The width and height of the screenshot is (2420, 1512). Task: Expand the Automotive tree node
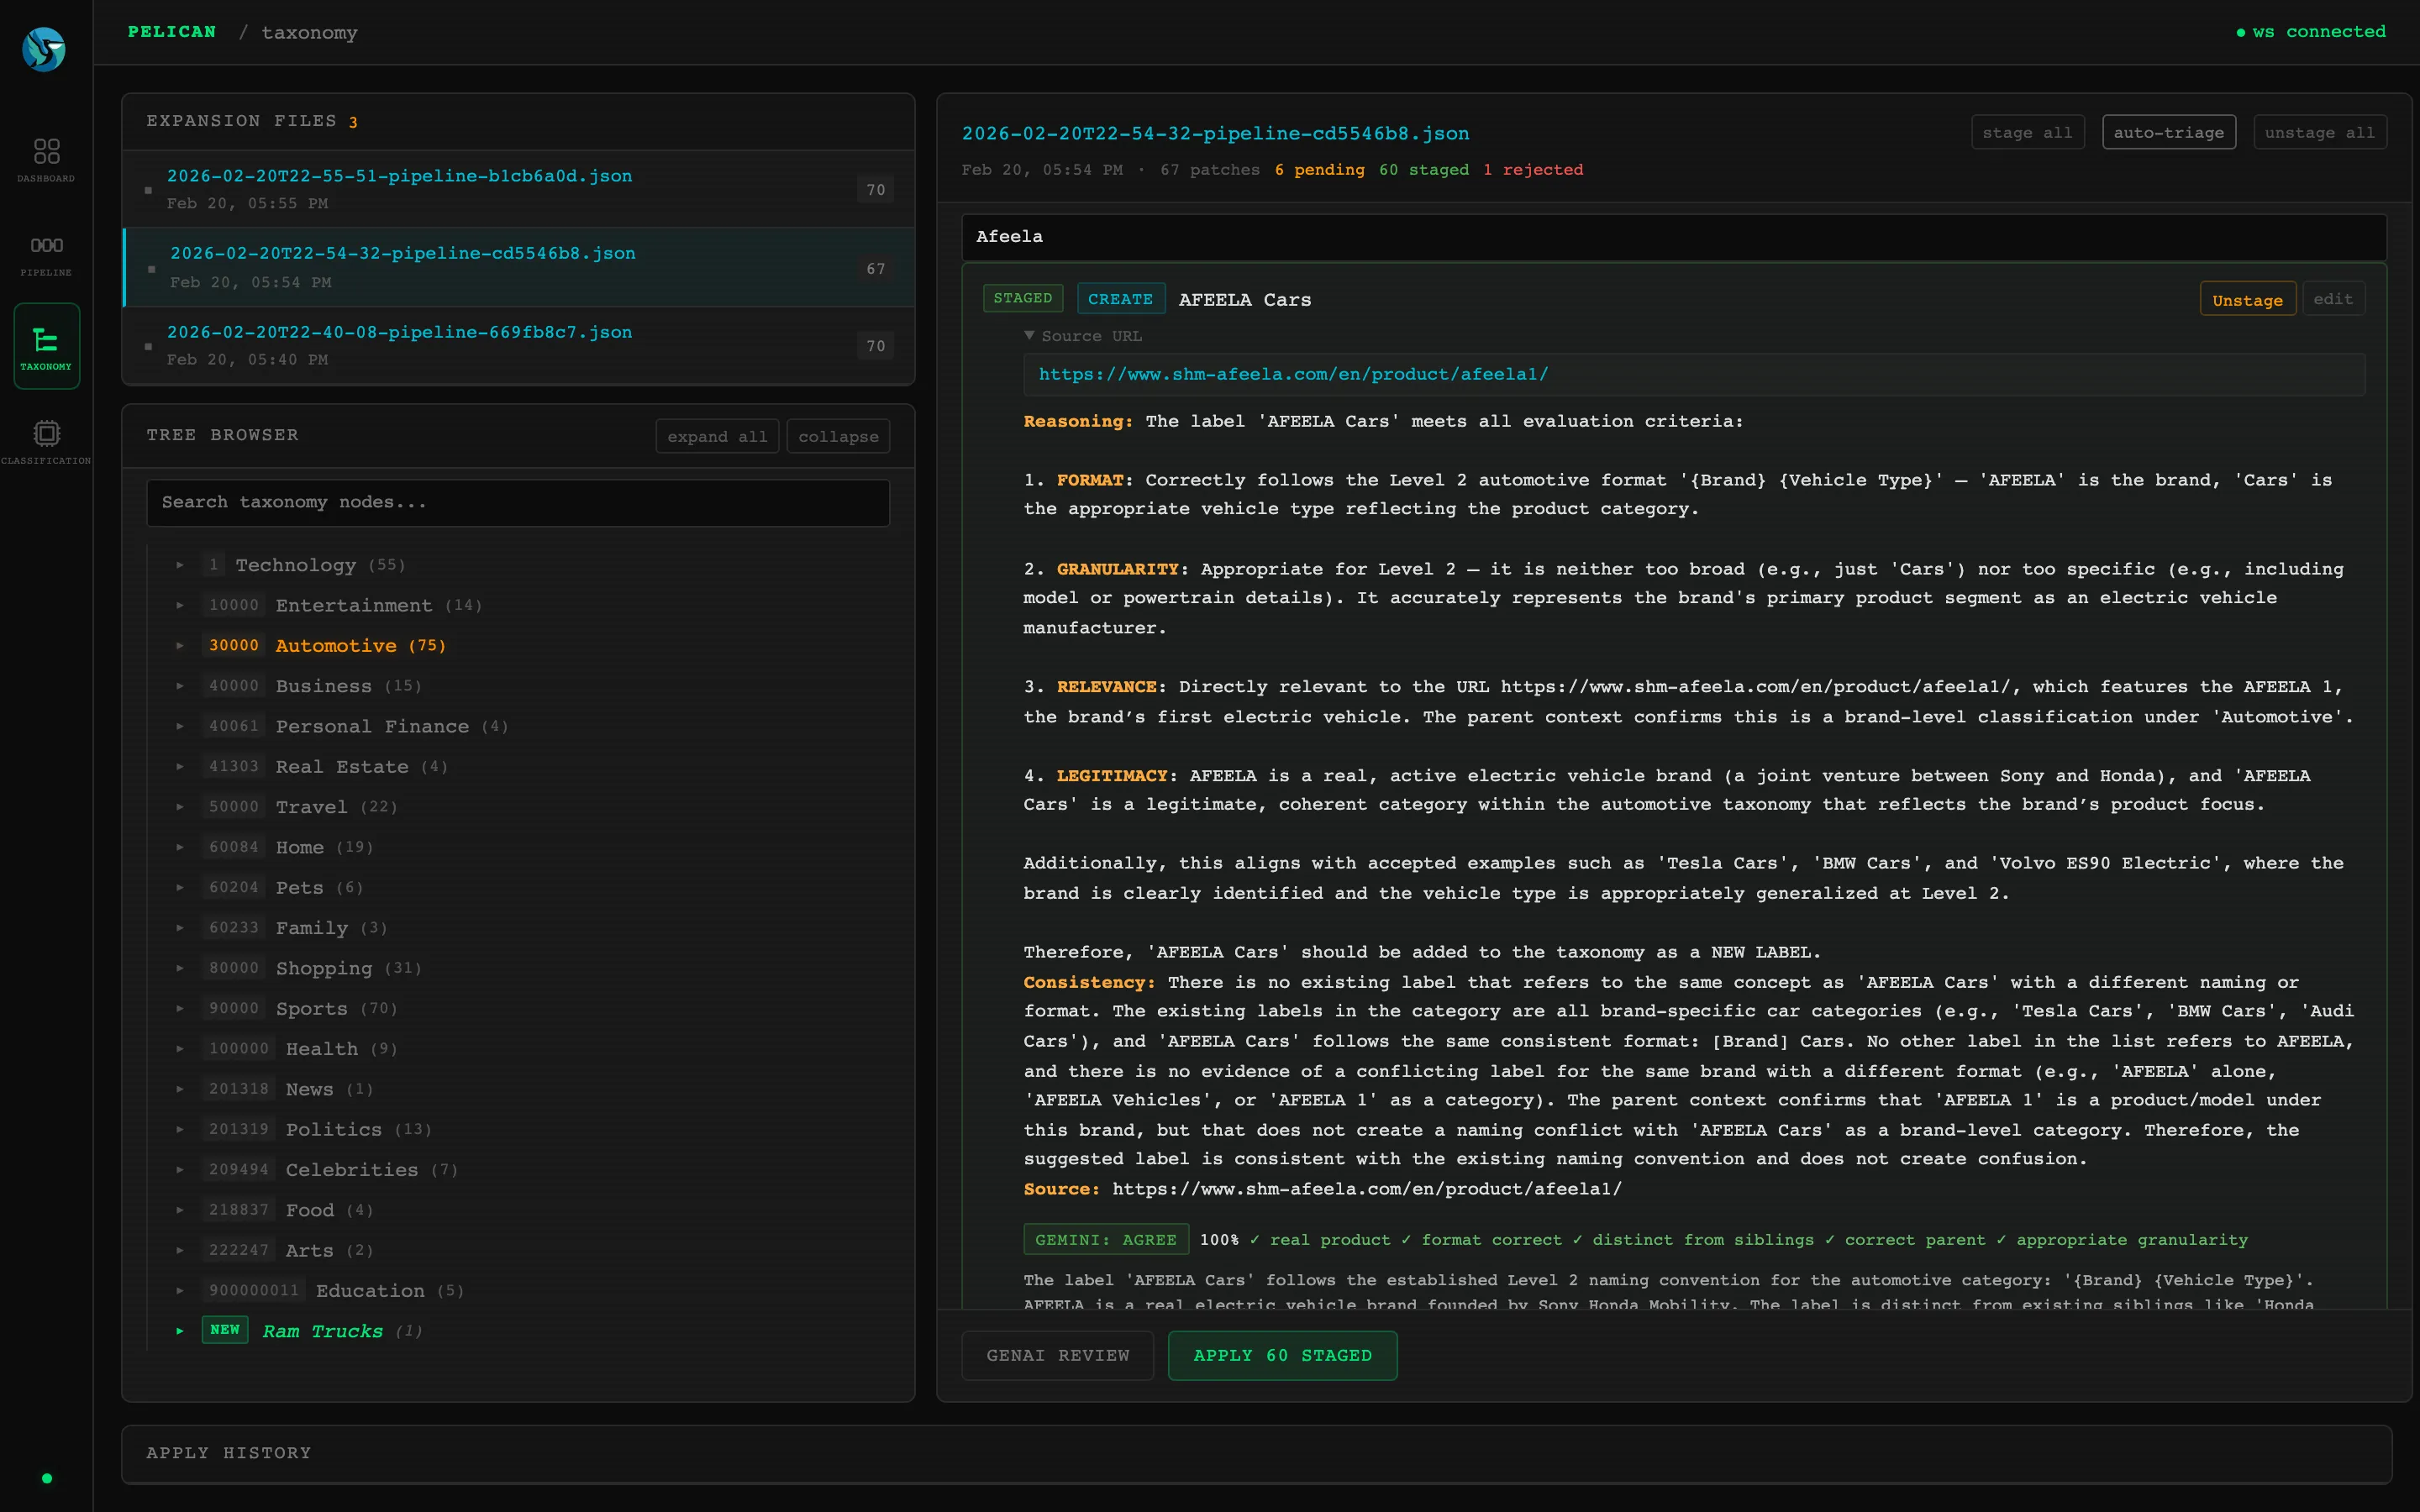tap(180, 646)
